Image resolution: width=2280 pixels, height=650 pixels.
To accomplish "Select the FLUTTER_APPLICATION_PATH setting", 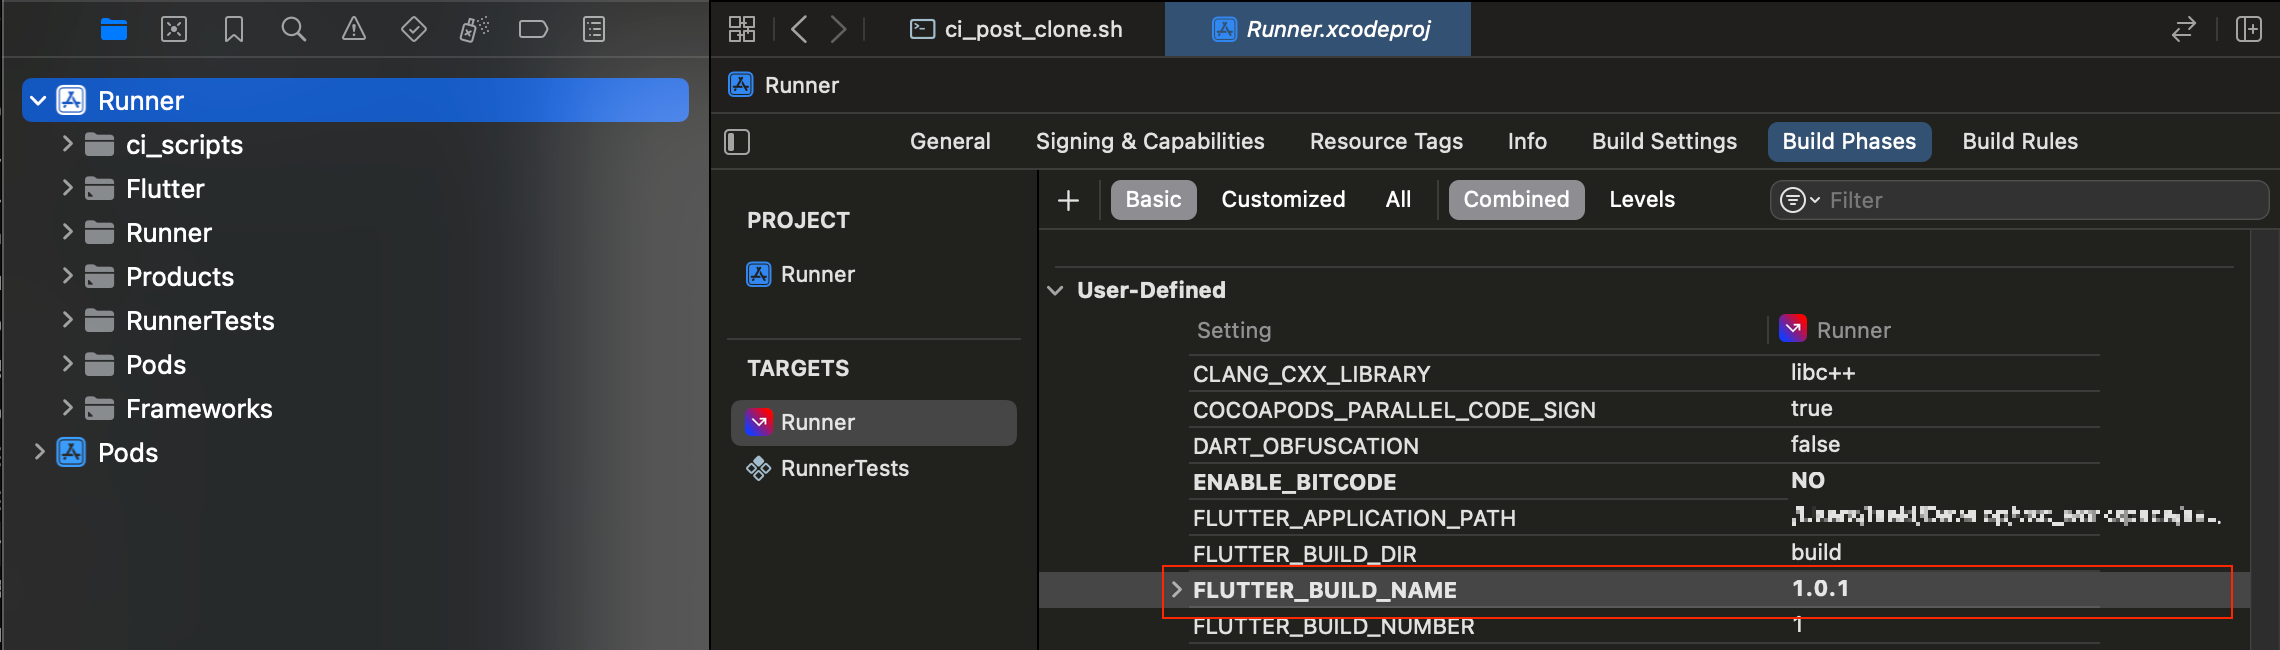I will (x=1354, y=518).
